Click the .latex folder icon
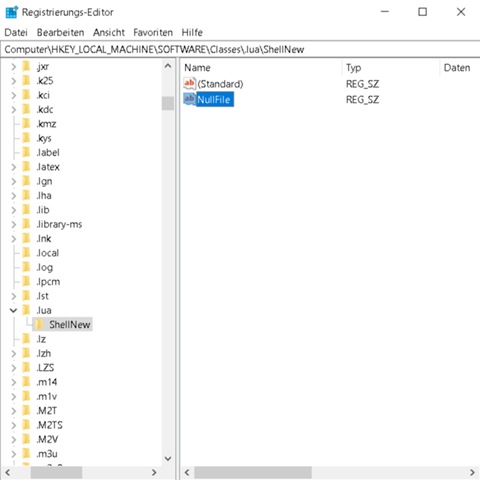480x480 pixels. coord(26,167)
